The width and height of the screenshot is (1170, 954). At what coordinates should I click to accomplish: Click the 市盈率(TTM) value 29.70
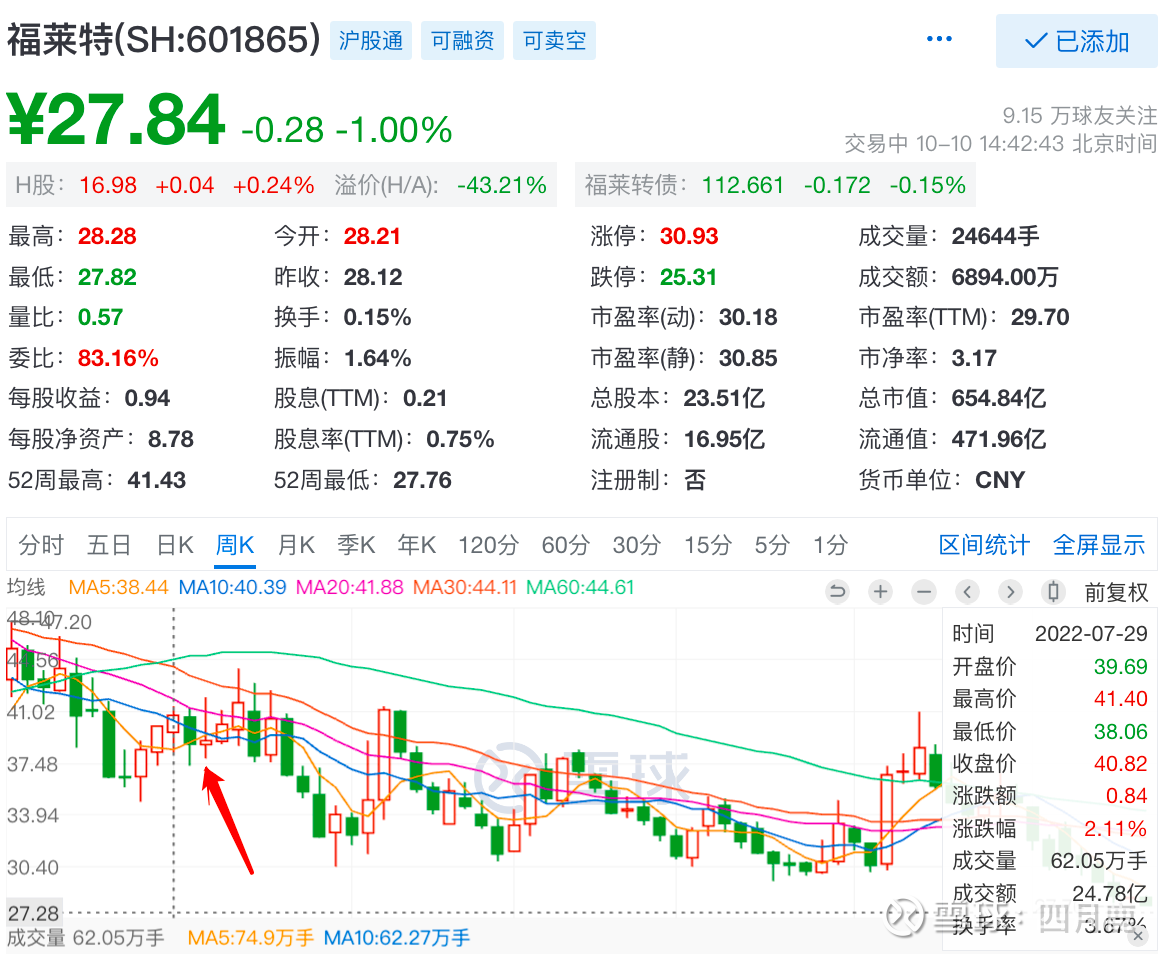coord(1040,318)
